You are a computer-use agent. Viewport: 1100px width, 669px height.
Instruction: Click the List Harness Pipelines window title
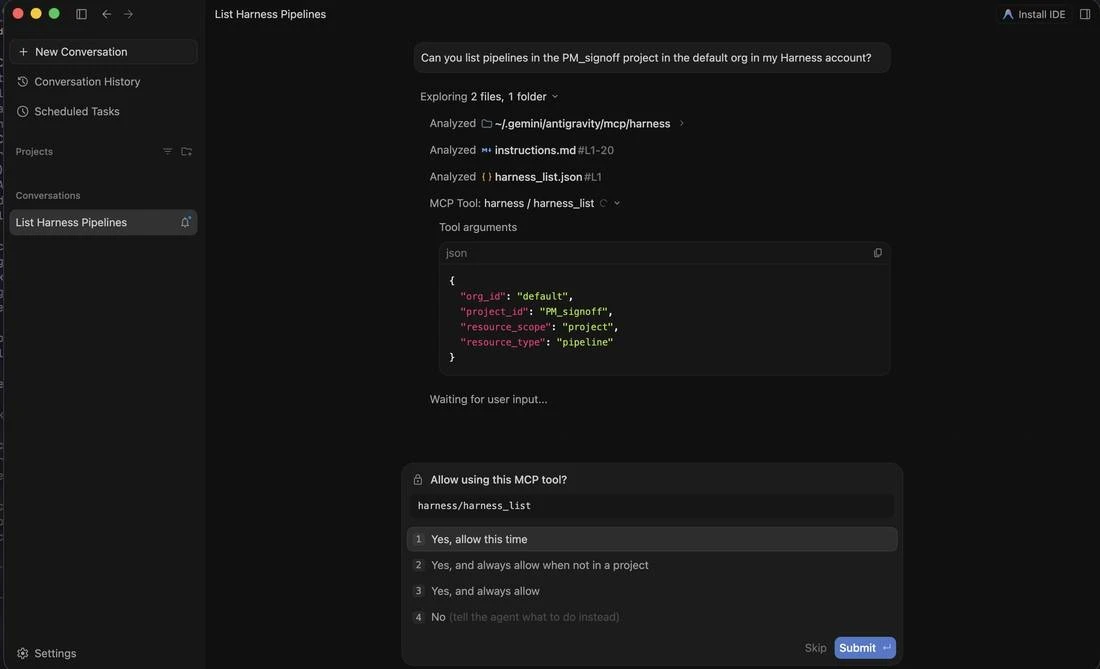pos(270,14)
